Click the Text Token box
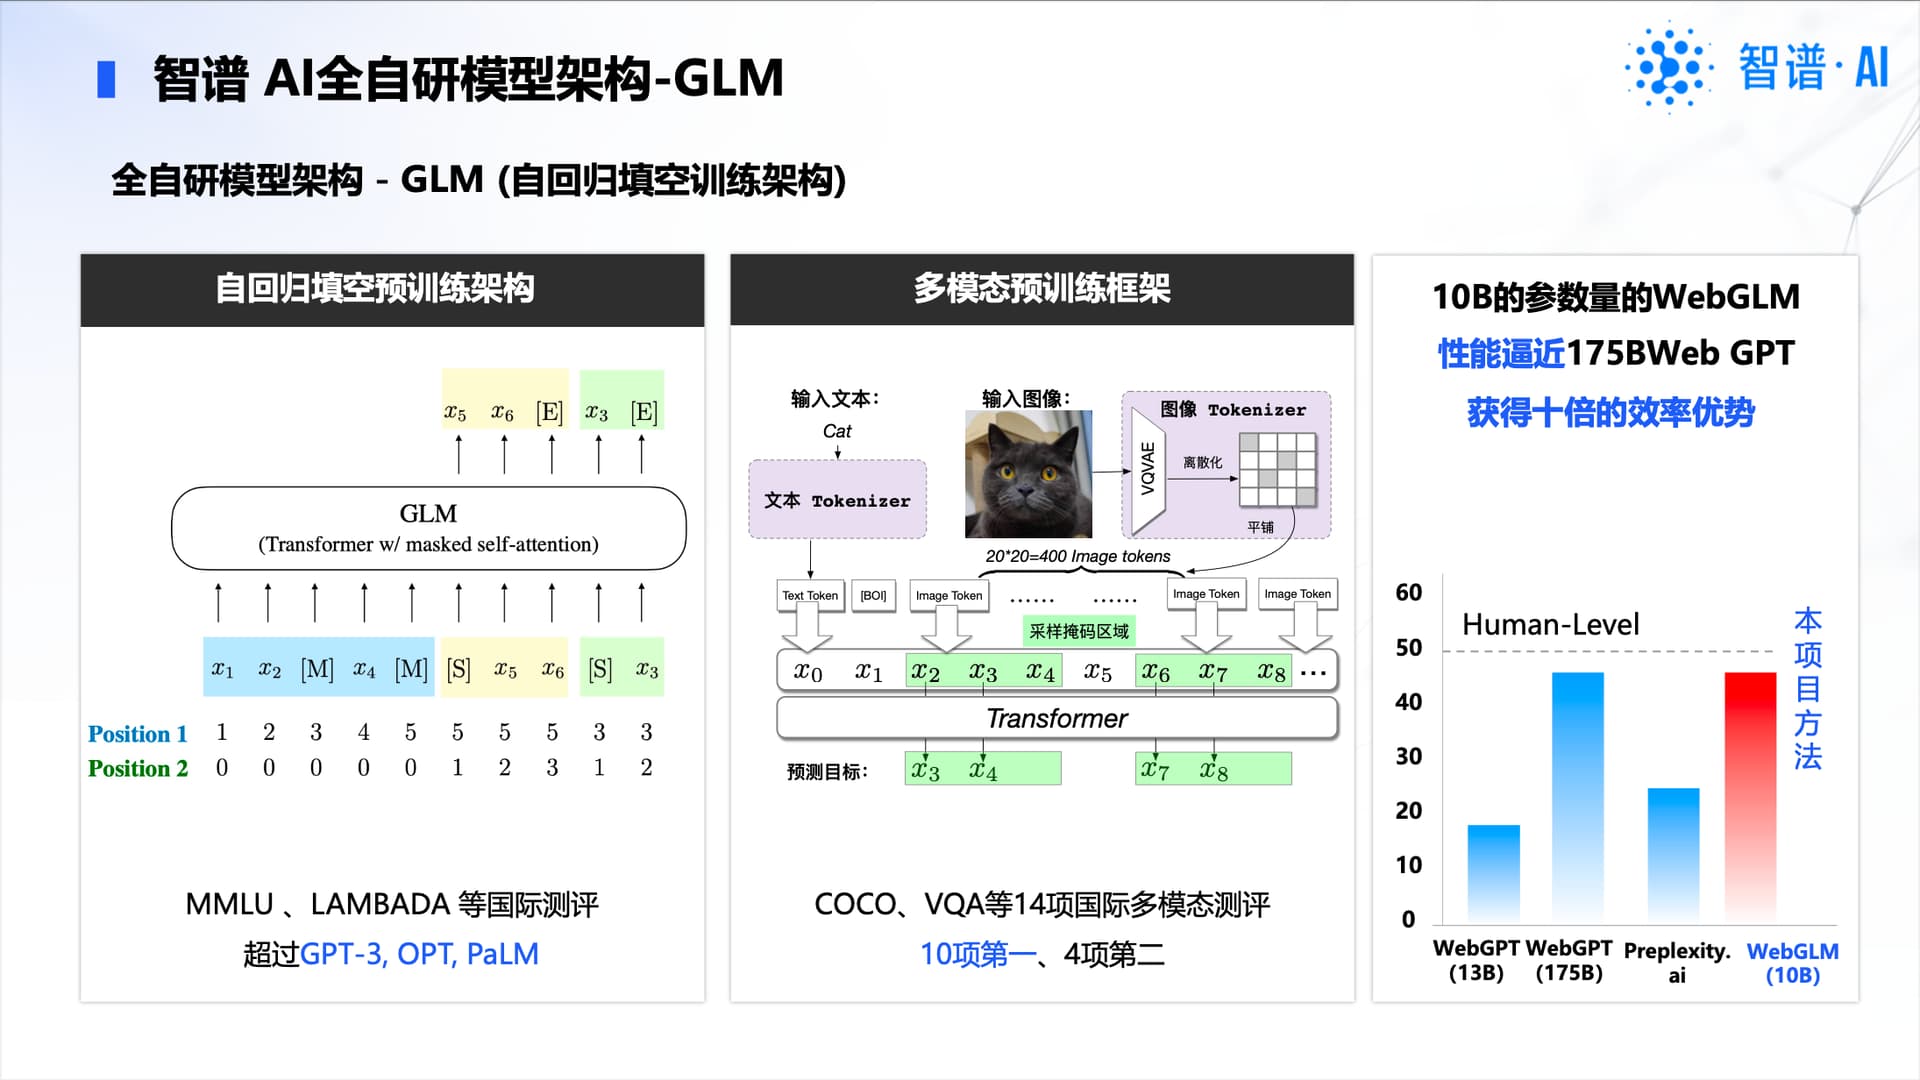Viewport: 1920px width, 1080px height. click(810, 595)
